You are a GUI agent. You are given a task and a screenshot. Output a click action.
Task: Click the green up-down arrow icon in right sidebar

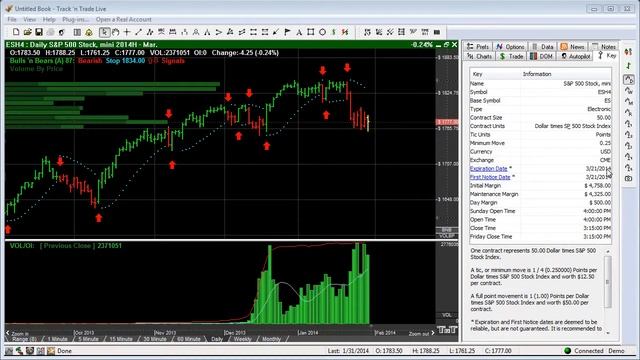(629, 65)
